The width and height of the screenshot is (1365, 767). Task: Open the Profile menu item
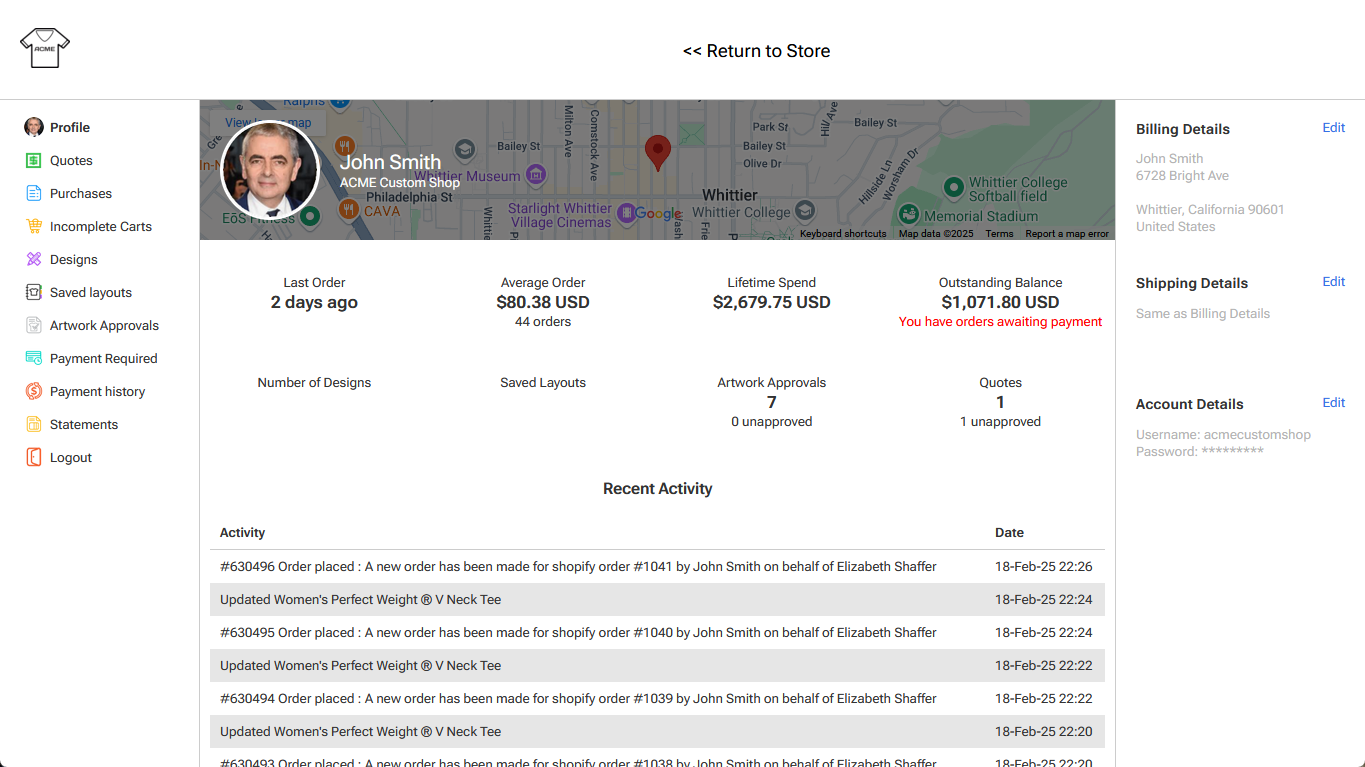(70, 128)
